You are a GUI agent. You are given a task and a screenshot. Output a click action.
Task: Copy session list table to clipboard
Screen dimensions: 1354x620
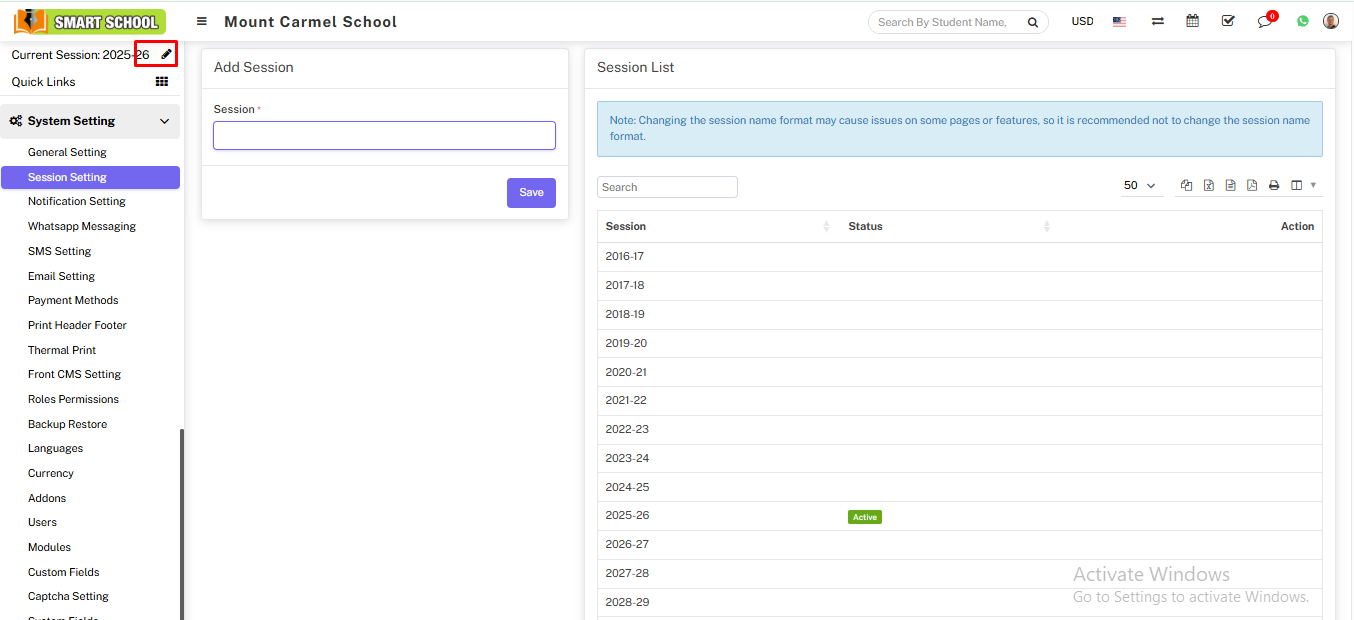click(x=1186, y=186)
